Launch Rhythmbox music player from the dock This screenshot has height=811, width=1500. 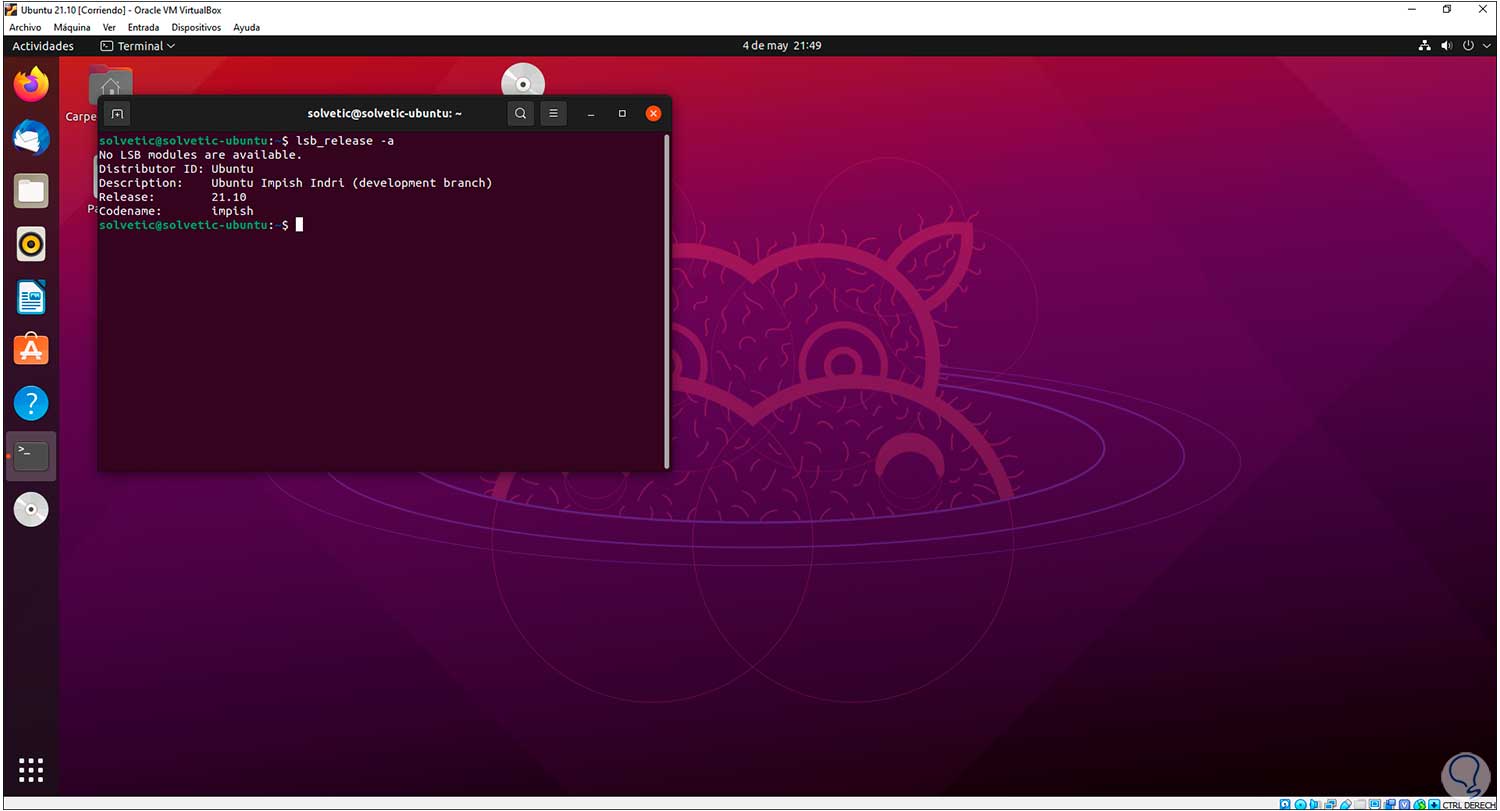30,243
